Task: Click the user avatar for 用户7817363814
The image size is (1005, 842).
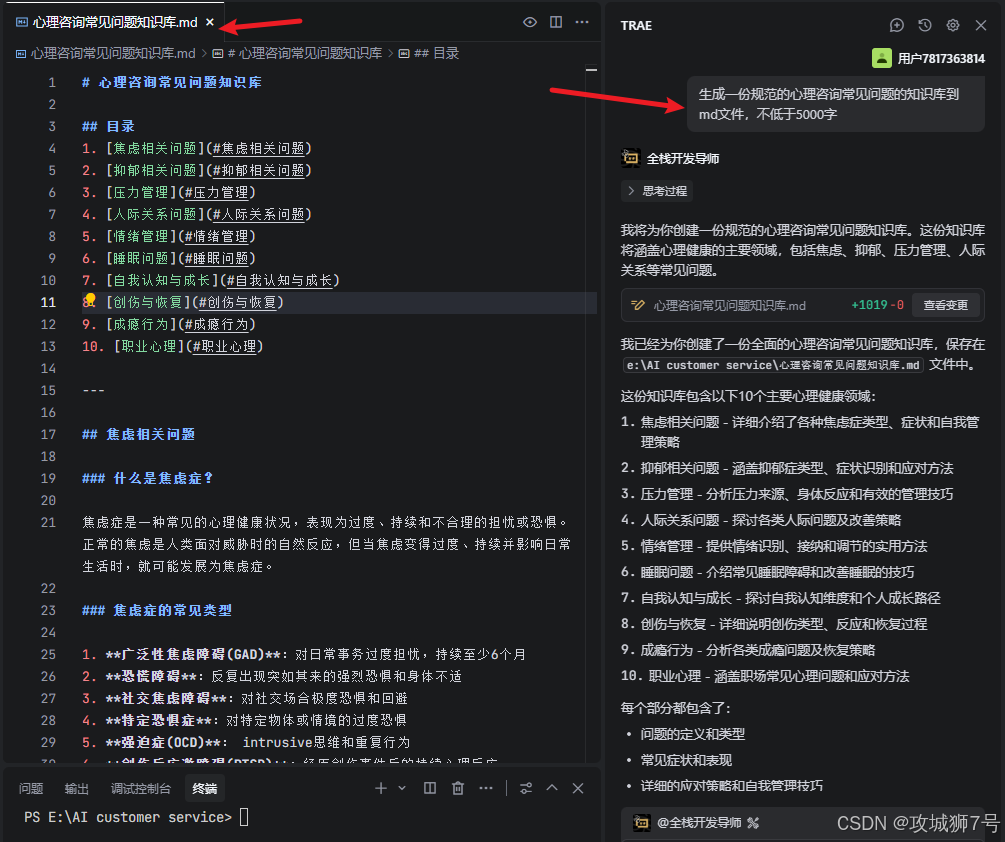Action: (x=882, y=58)
